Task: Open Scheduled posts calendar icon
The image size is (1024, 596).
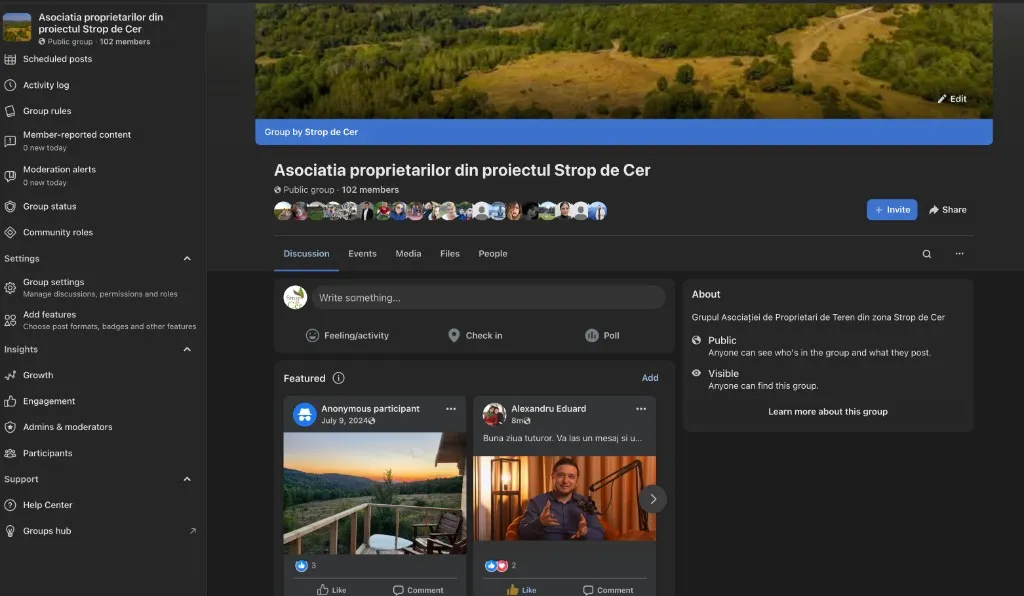Action: pos(10,59)
